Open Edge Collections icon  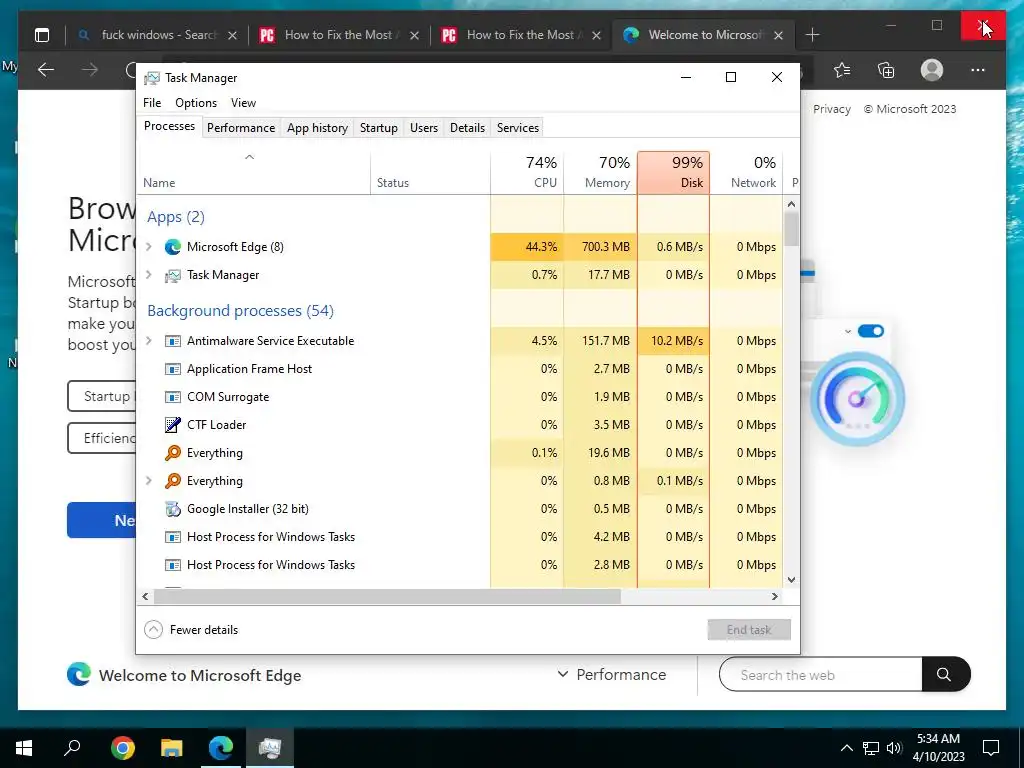pos(886,70)
